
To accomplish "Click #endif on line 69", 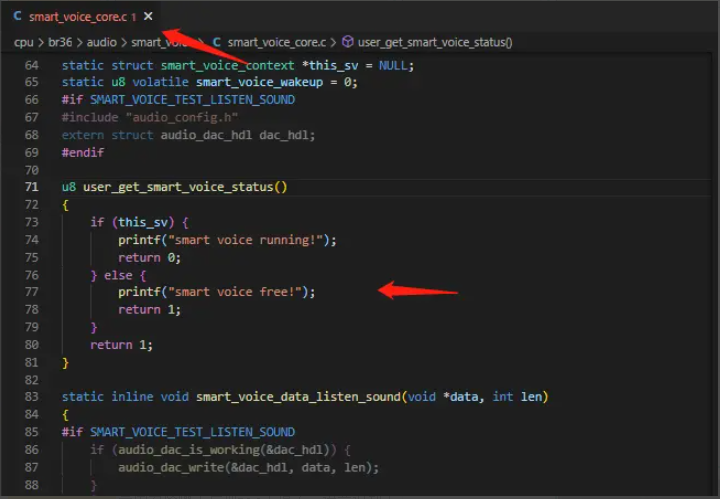I will point(83,152).
